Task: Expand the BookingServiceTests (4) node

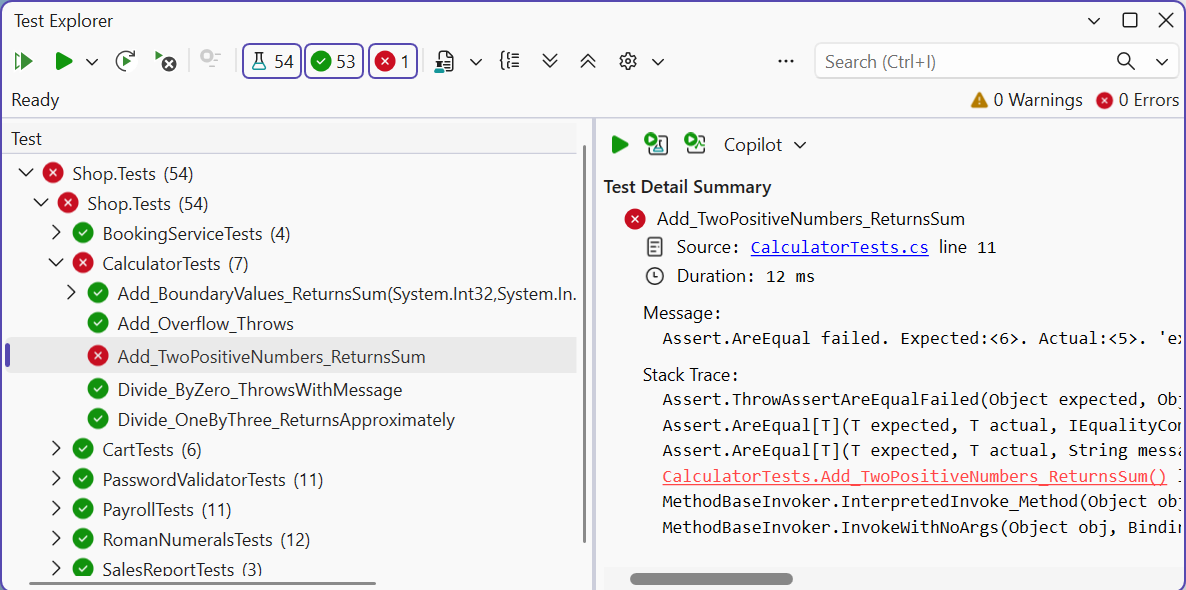Action: (x=56, y=233)
